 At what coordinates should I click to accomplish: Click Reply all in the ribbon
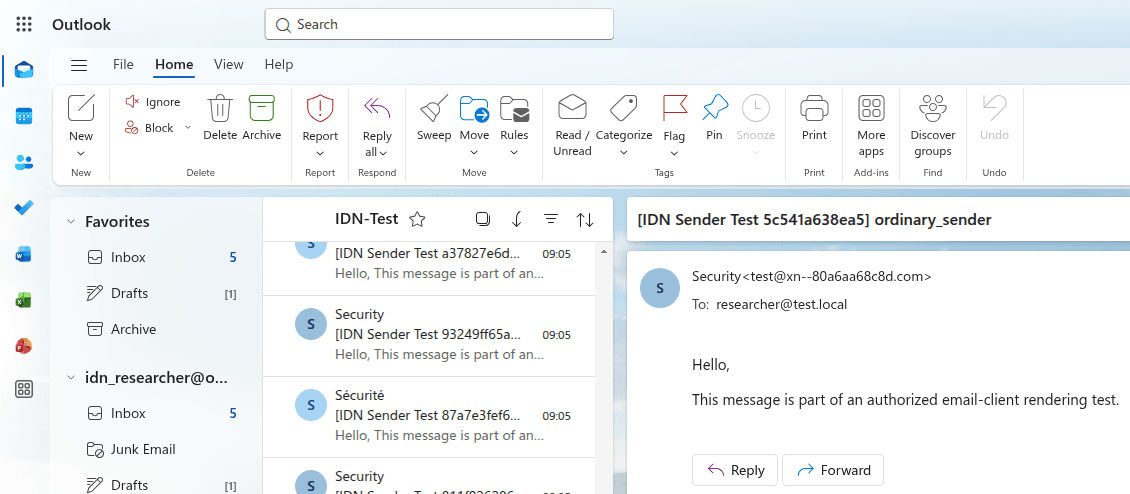click(x=377, y=126)
